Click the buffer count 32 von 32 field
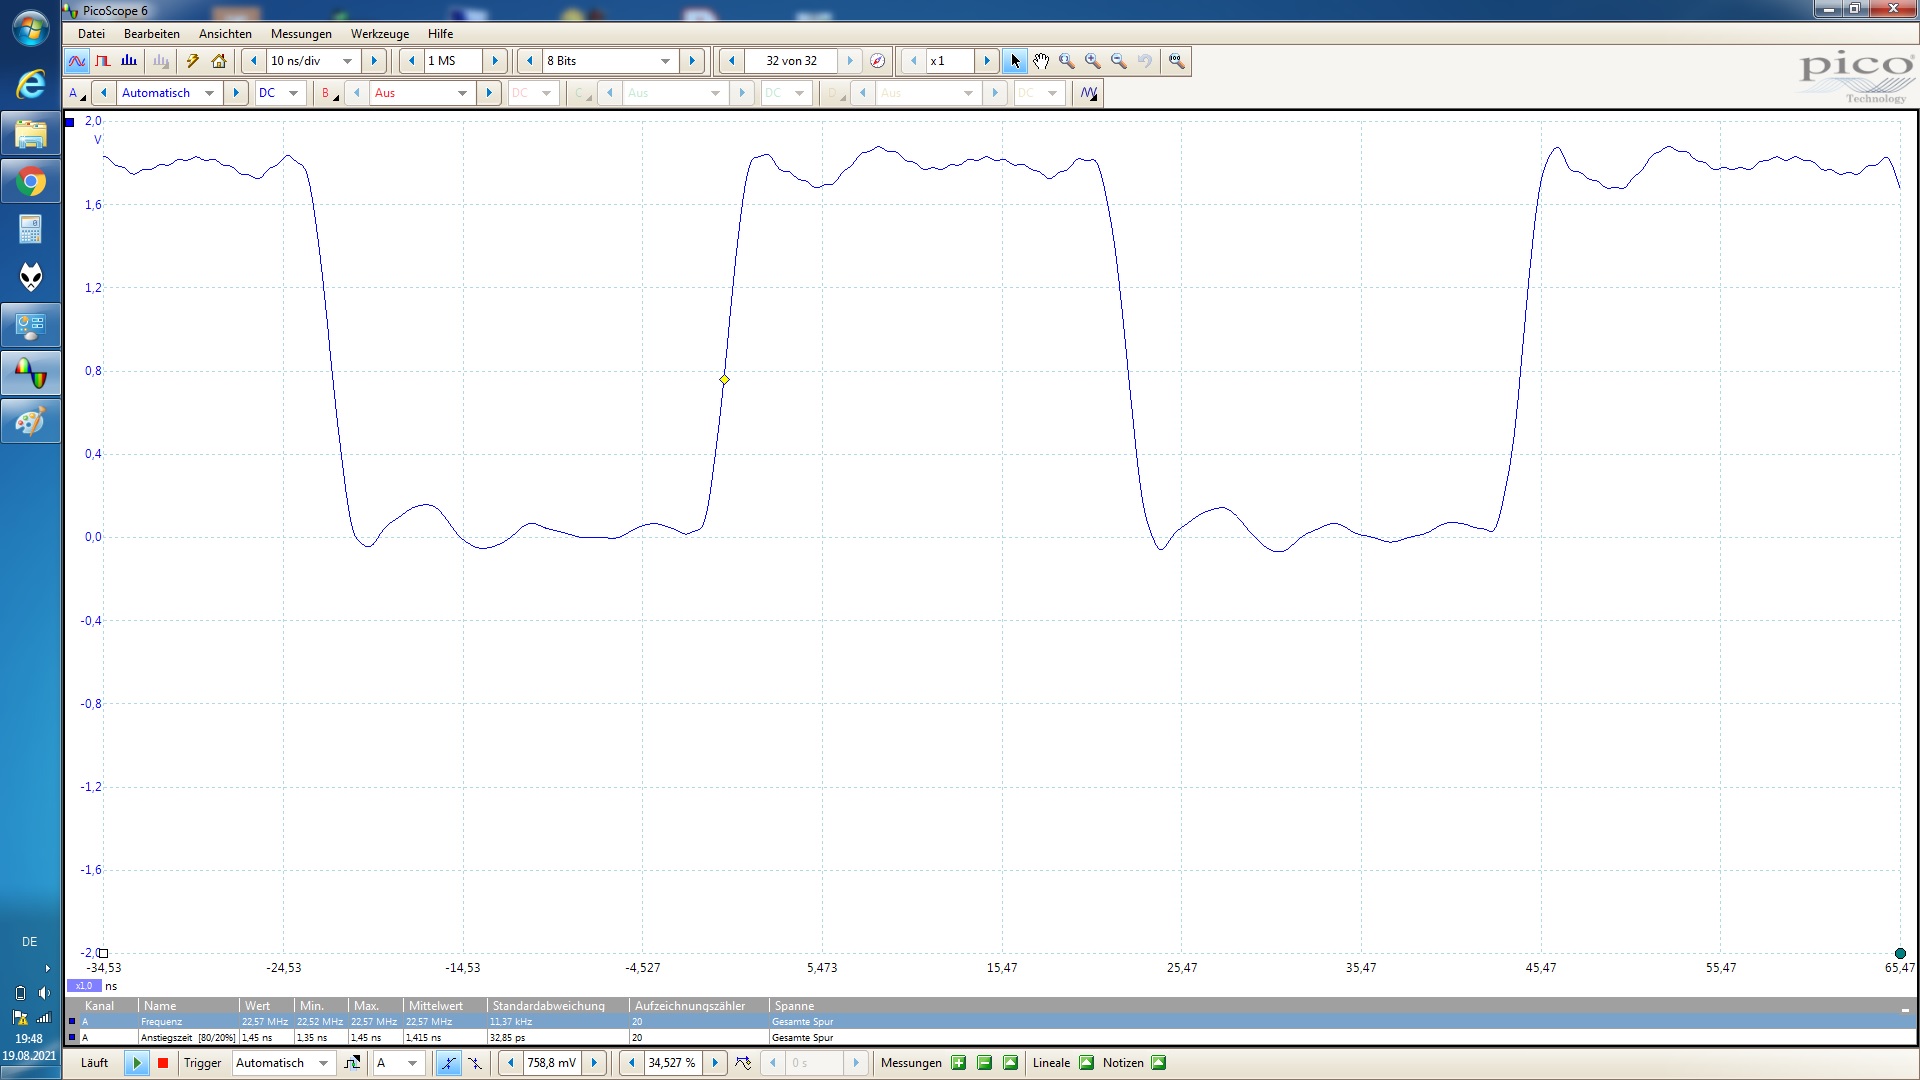 click(791, 61)
